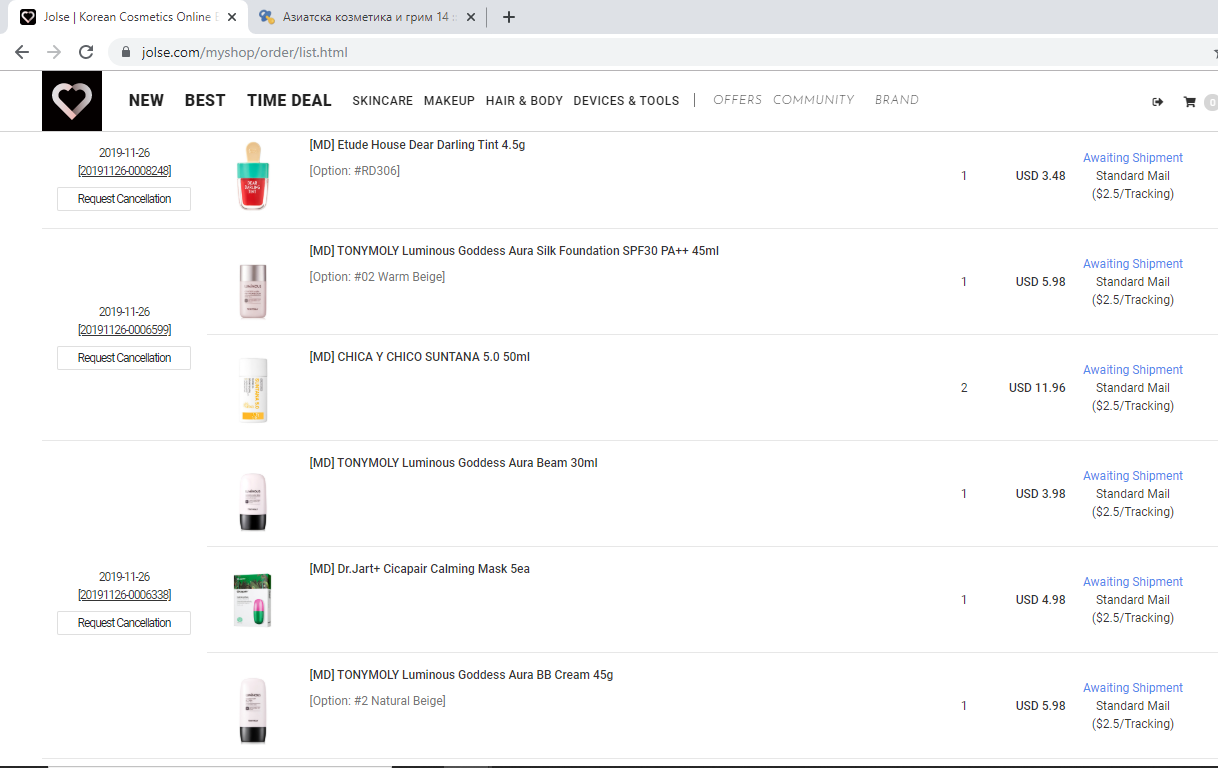Close the Jolse browser tab

(232, 17)
